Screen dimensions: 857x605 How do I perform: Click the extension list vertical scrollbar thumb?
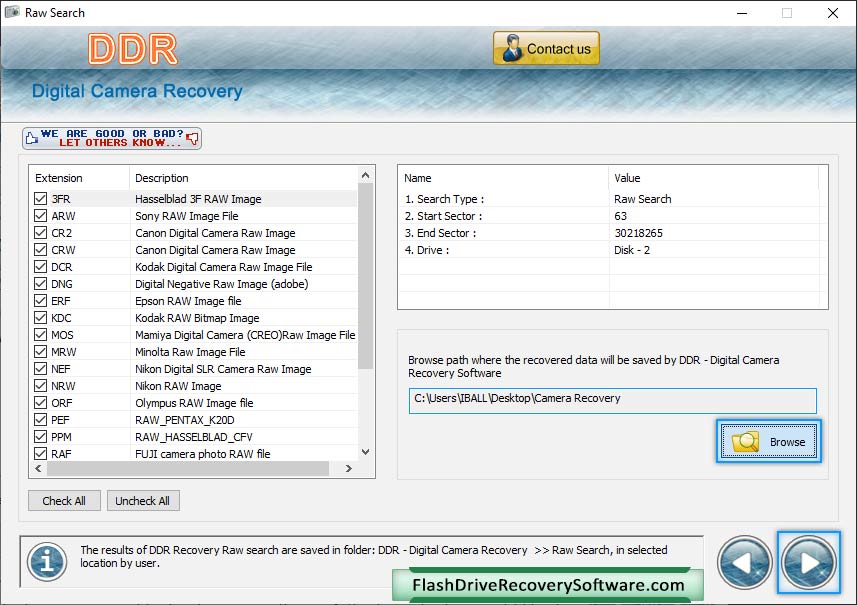(x=366, y=276)
